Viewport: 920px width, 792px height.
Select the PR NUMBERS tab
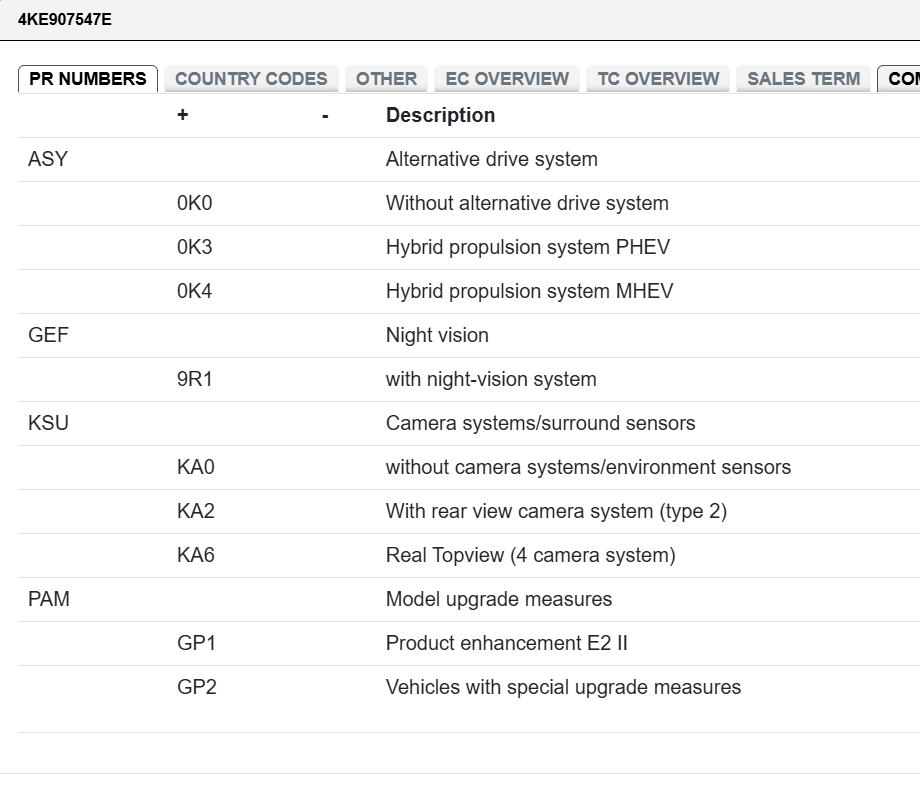pyautogui.click(x=88, y=79)
